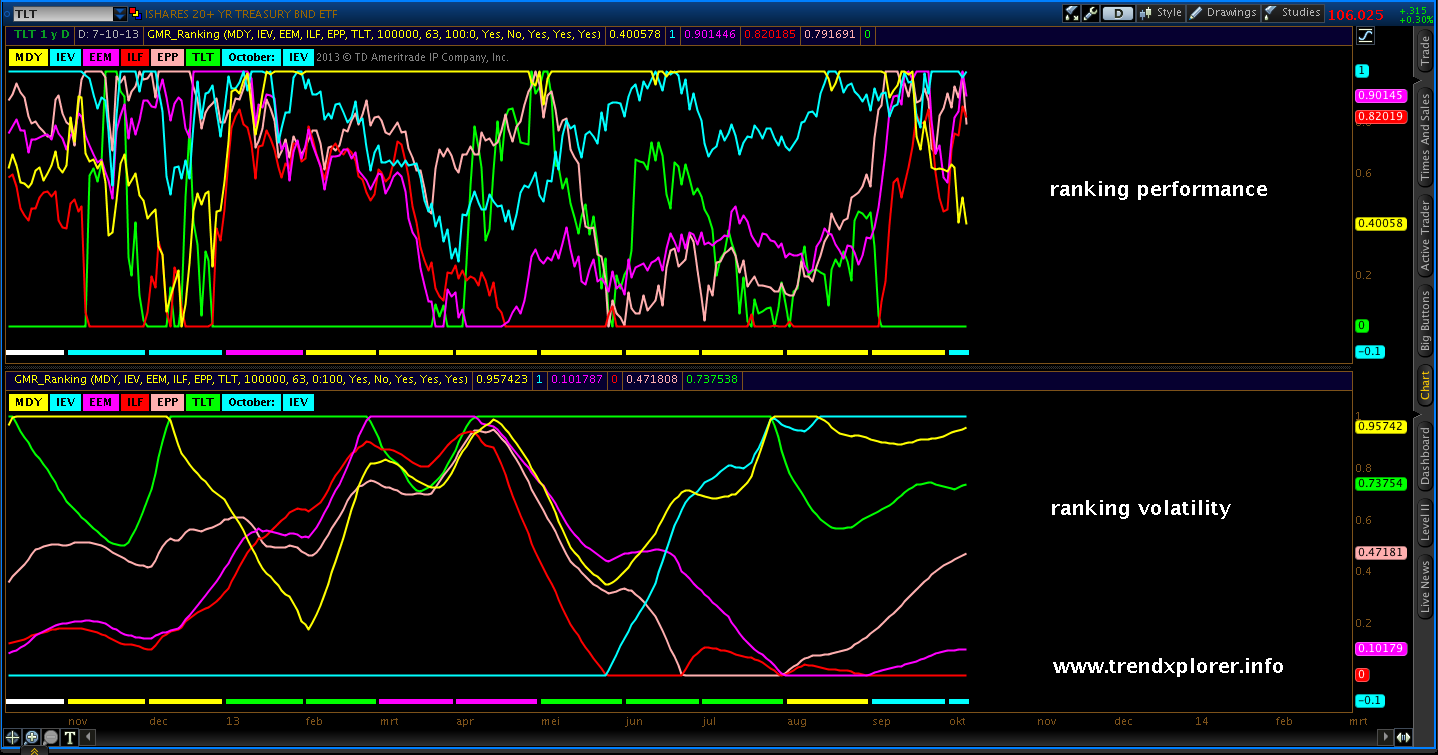The height and width of the screenshot is (755, 1438).
Task: Click the upper GMR_Ranking study title with 100:0
Action: pos(374,34)
